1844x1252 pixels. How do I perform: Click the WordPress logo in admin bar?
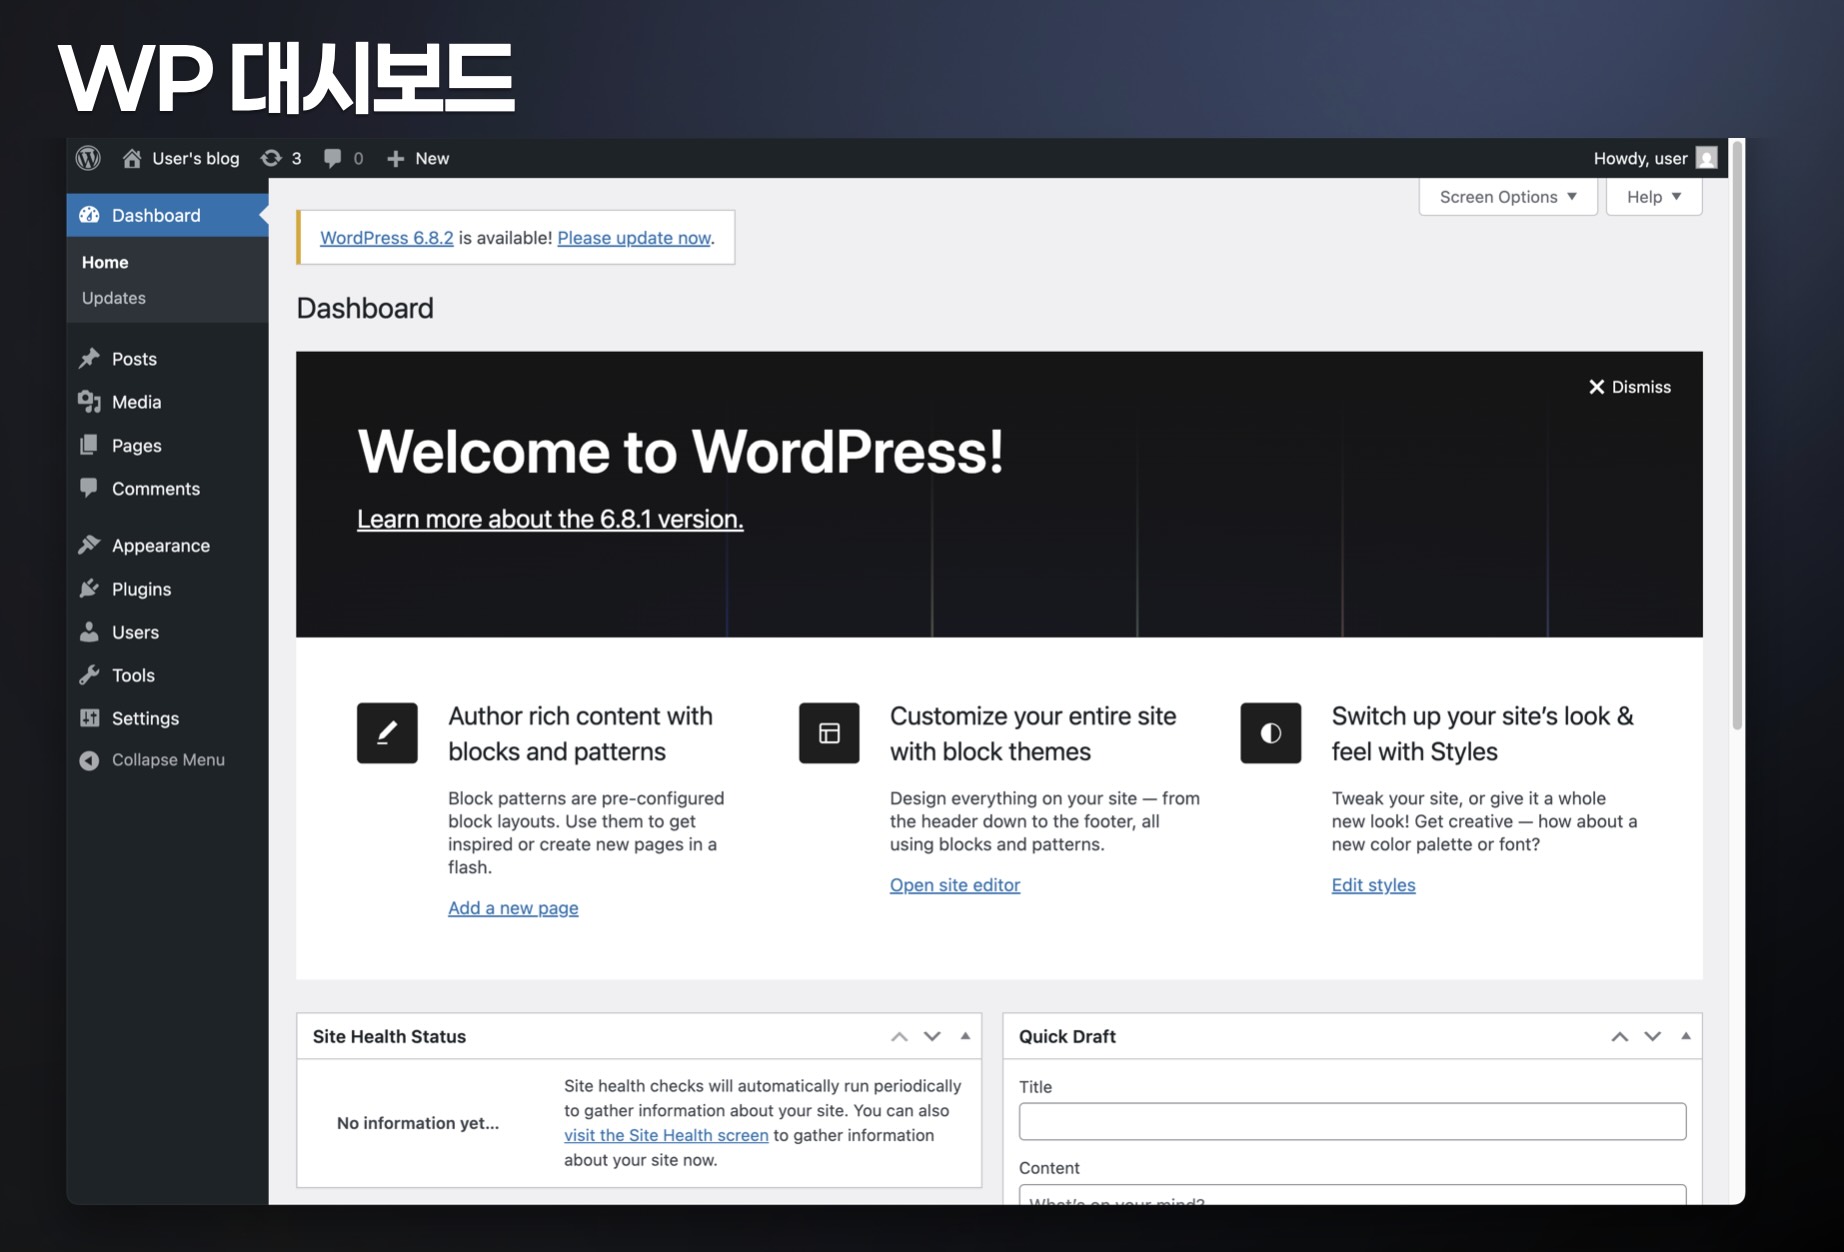pos(88,158)
